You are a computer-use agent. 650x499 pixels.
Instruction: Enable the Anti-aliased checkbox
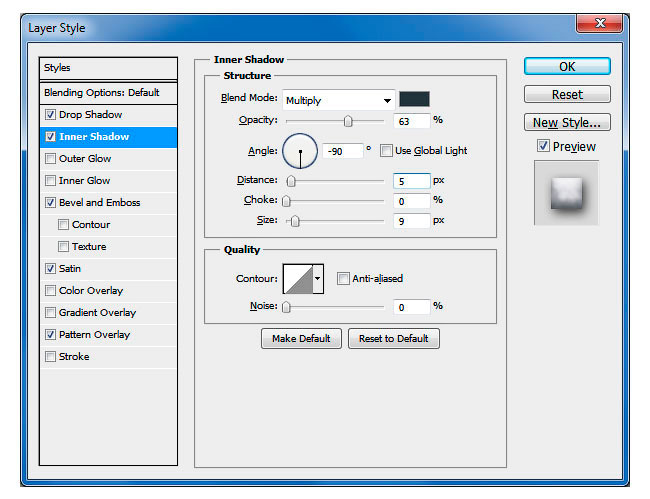343,278
